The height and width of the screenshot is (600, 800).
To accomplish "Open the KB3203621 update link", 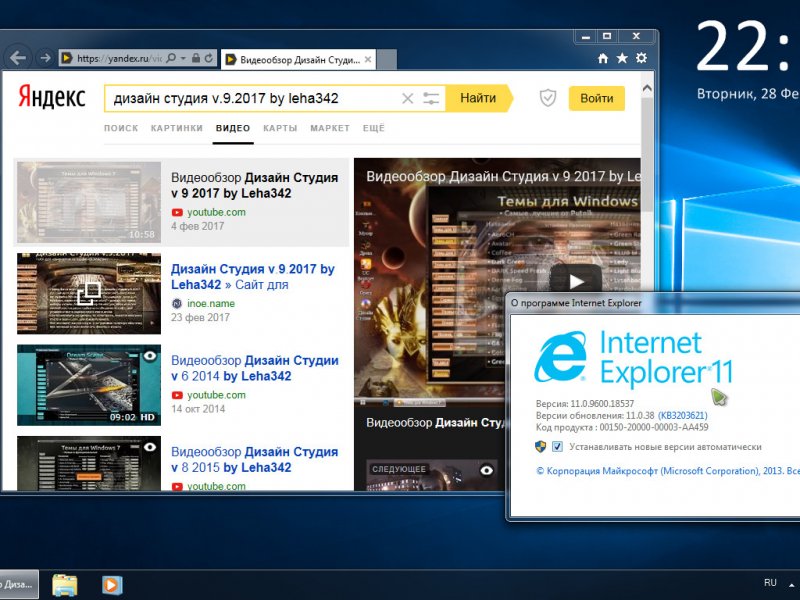I will [x=682, y=415].
